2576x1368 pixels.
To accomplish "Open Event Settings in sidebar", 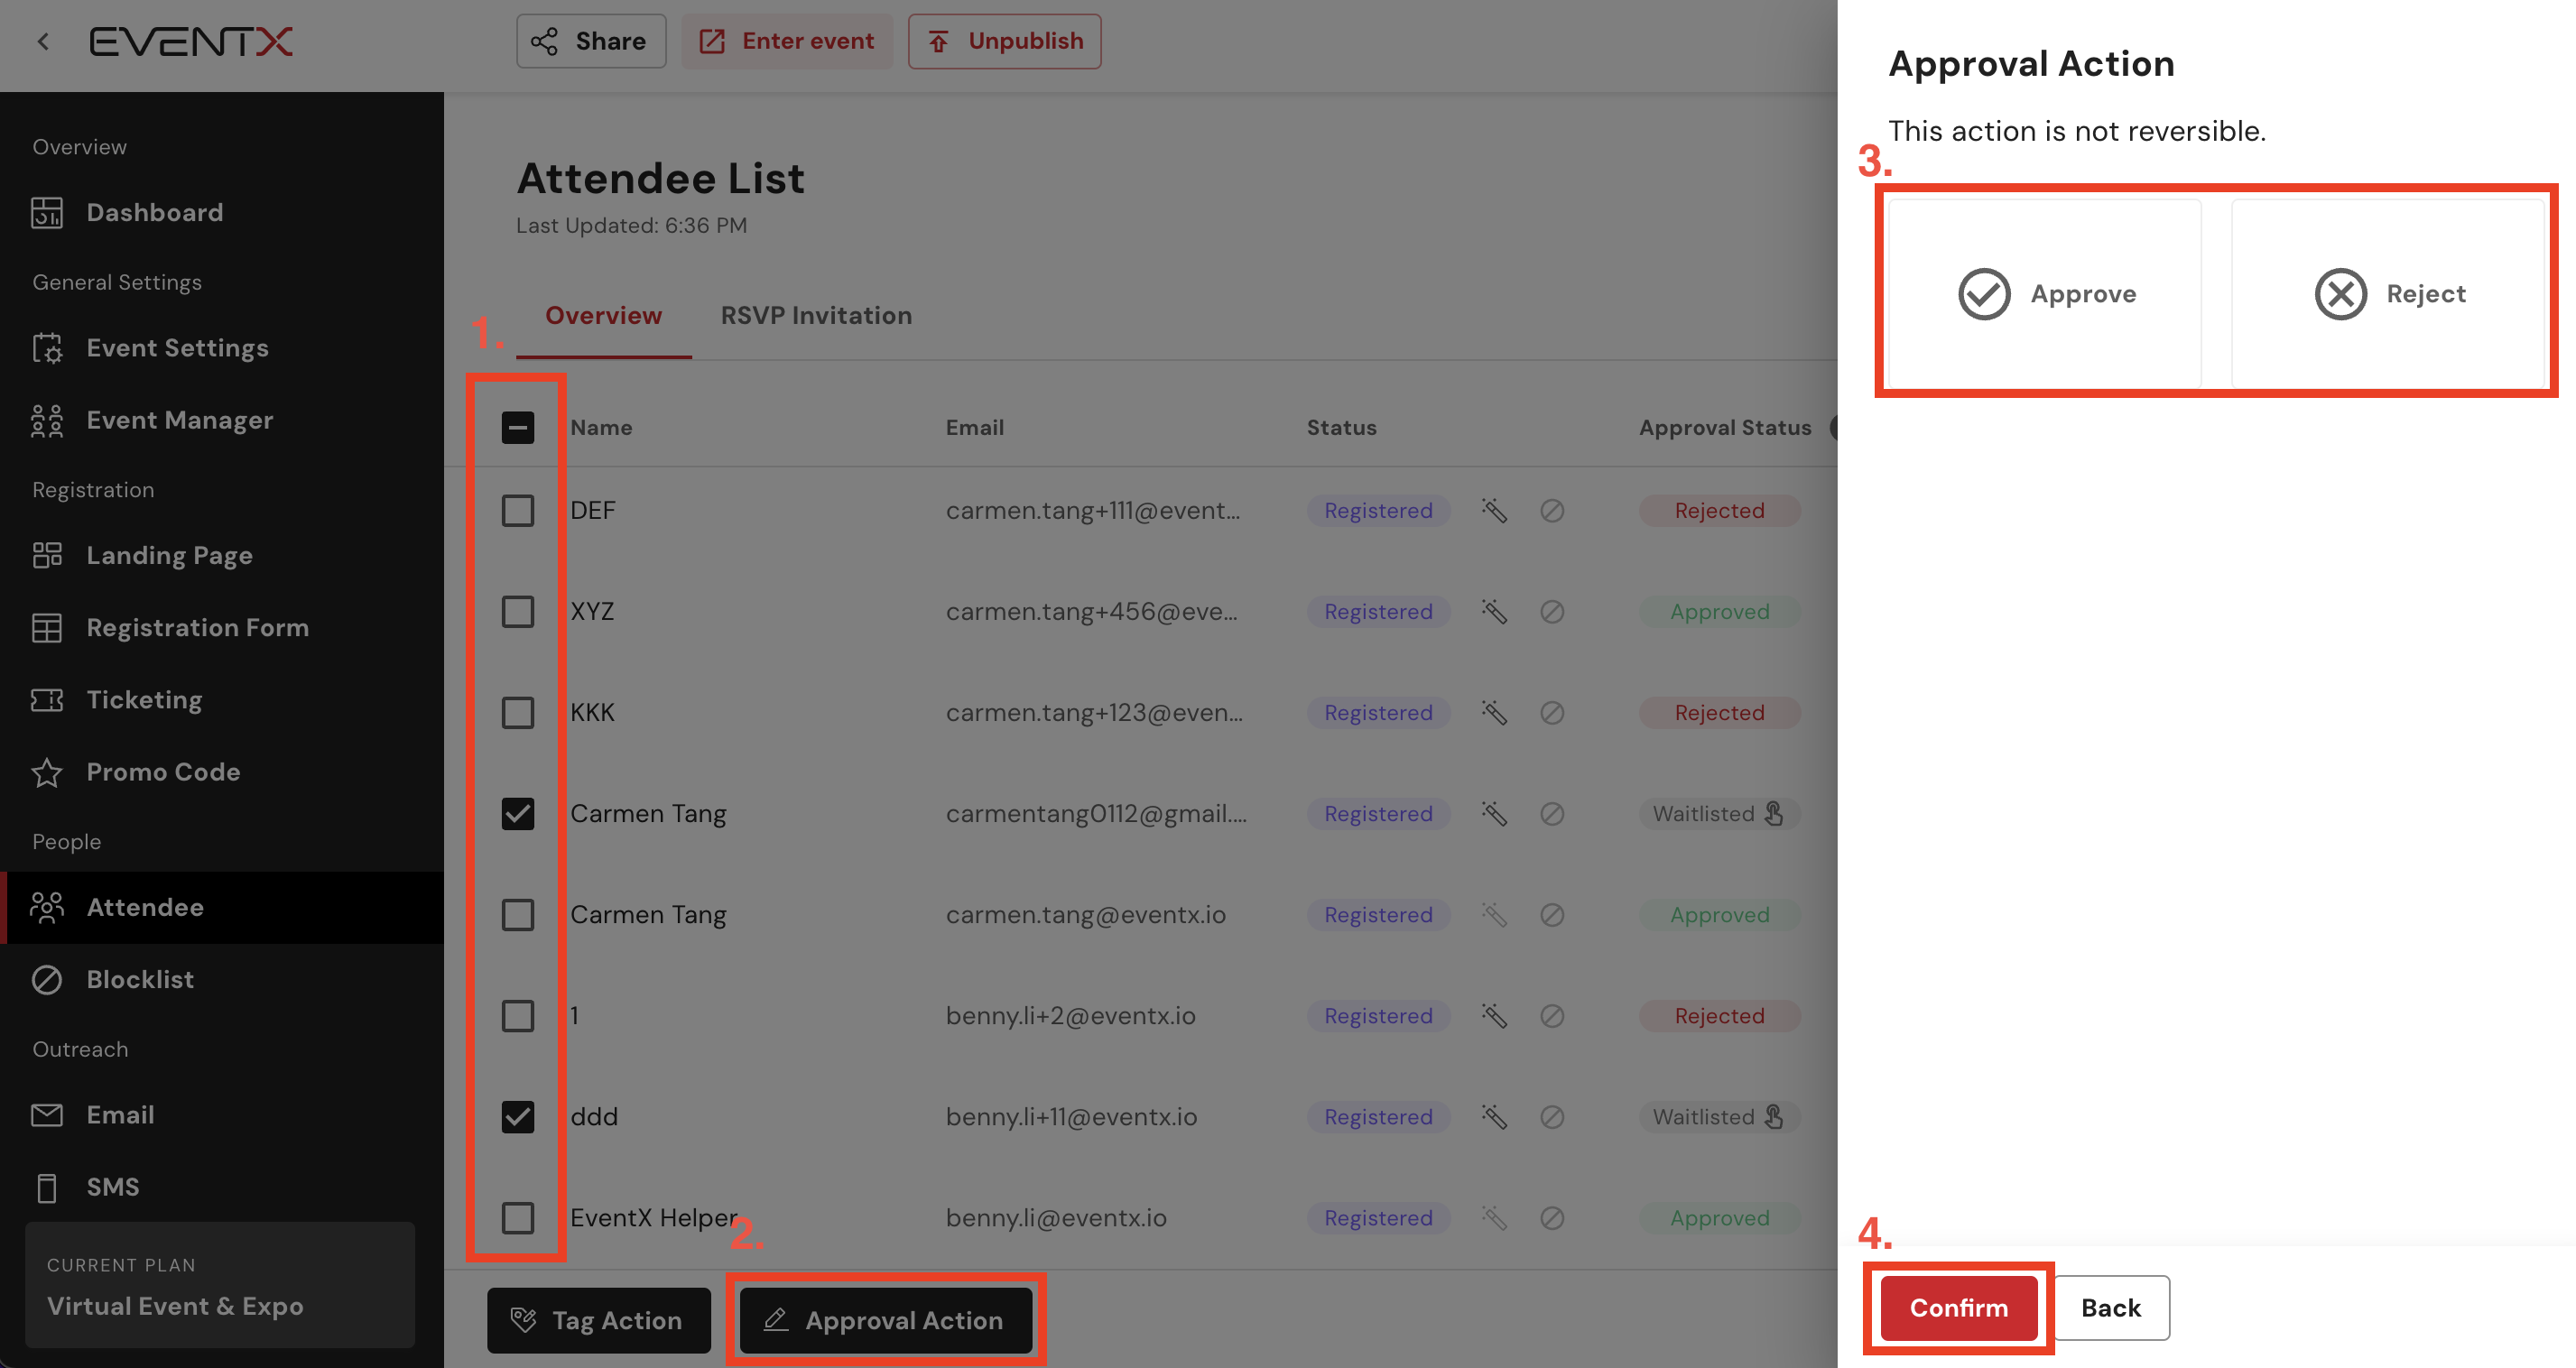I will (x=222, y=348).
